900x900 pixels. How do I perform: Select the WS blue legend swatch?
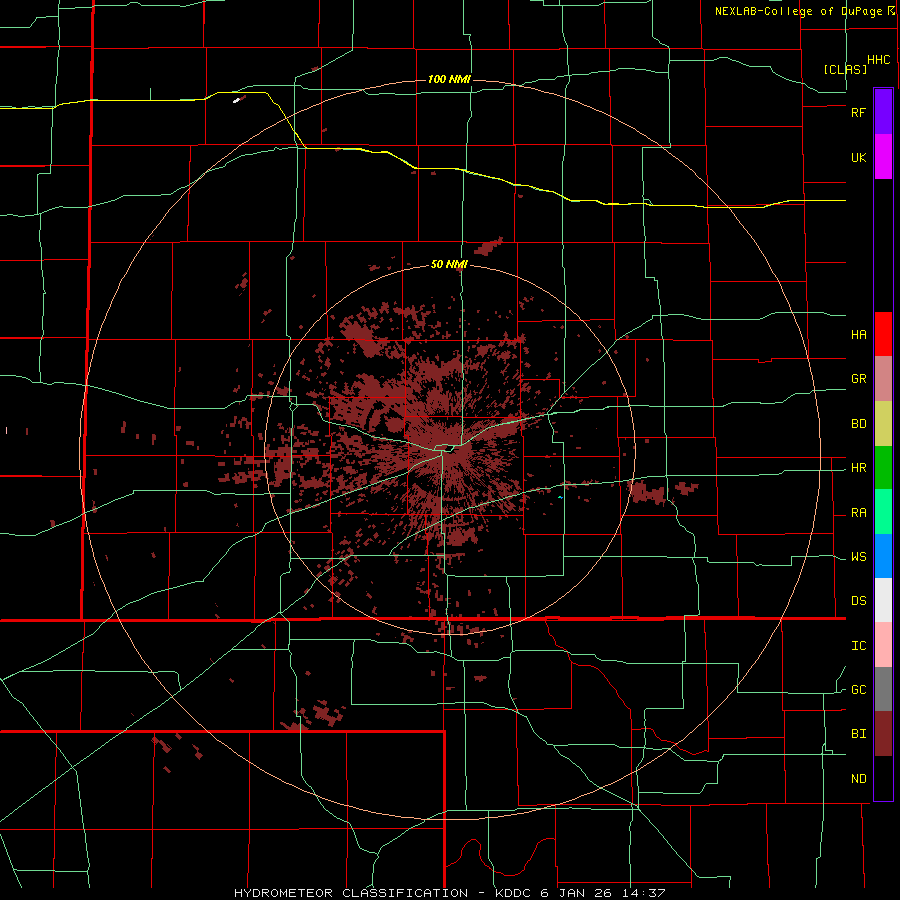[x=883, y=556]
